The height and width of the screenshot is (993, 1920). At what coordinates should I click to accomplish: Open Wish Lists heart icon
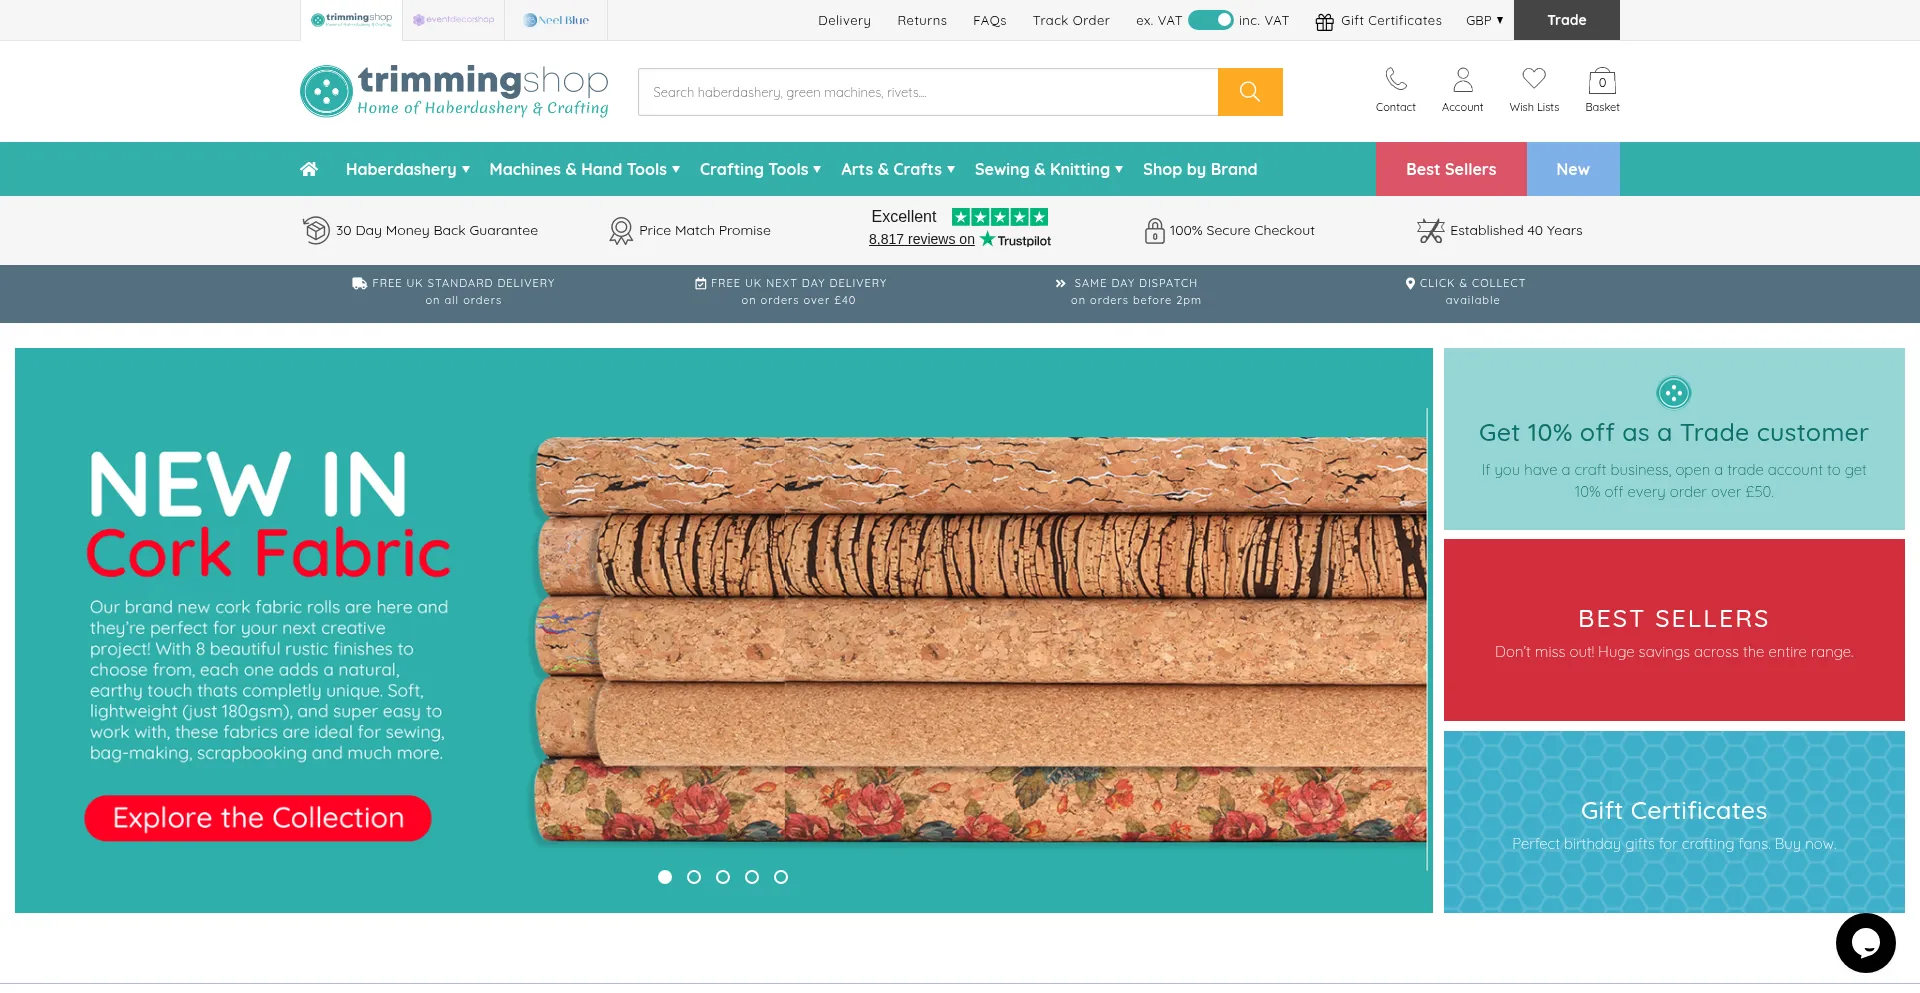1534,80
